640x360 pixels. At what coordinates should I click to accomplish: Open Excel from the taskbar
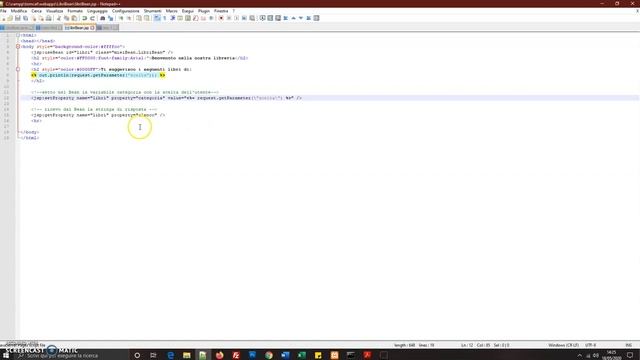pos(302,356)
